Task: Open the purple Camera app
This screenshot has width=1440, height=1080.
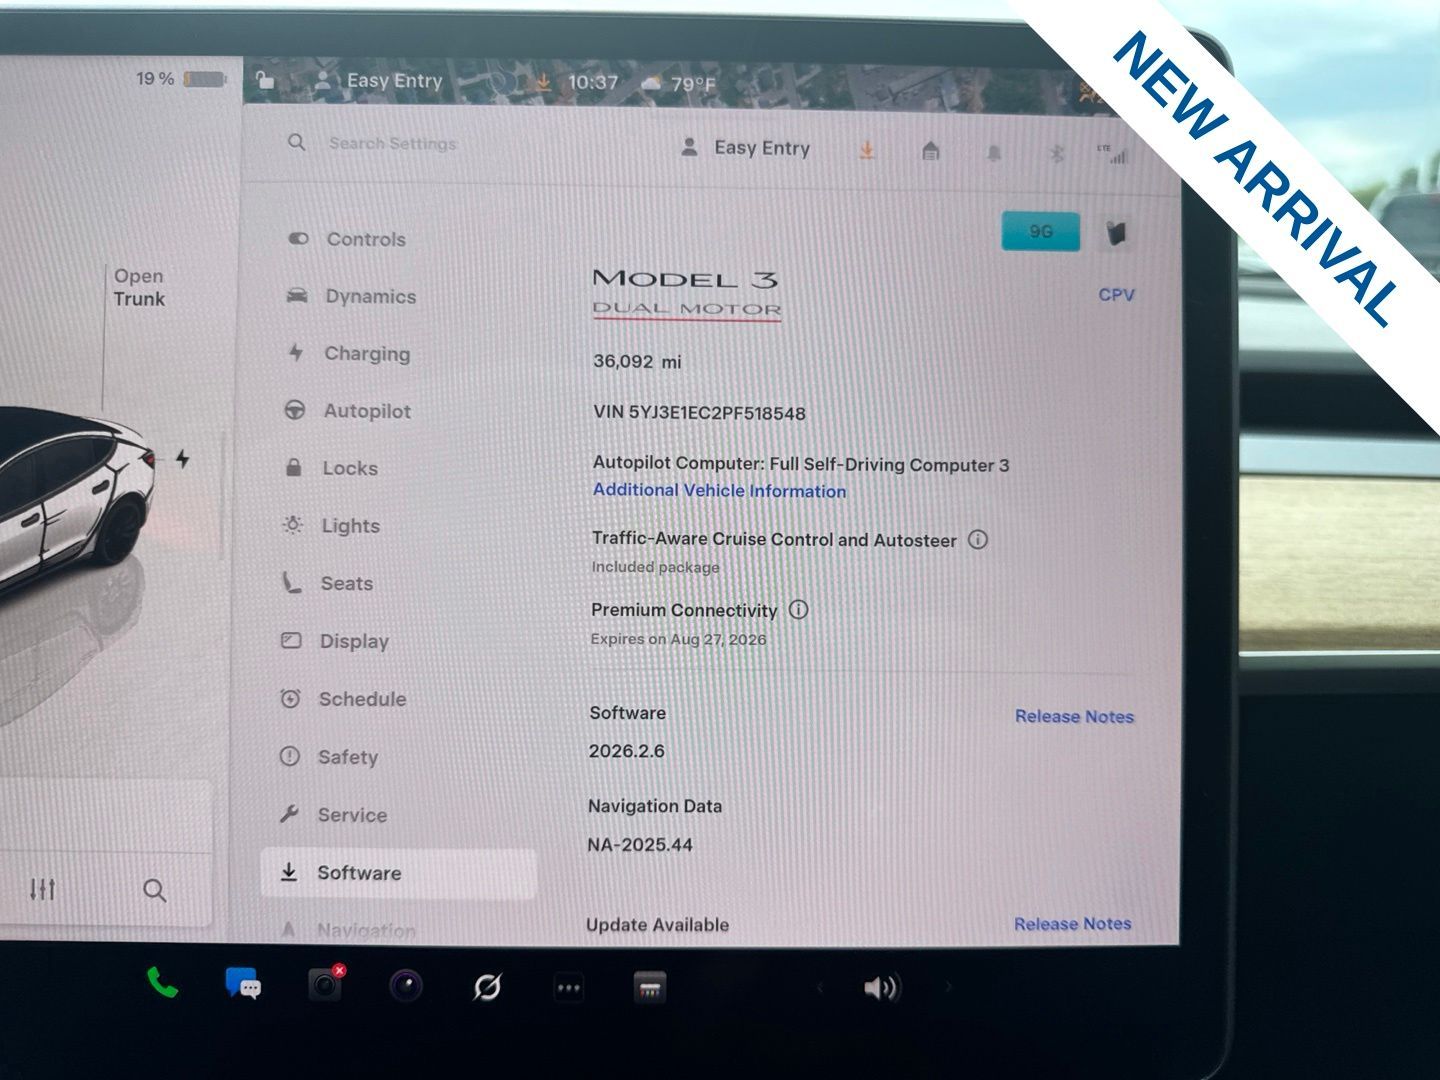Action: click(x=405, y=987)
